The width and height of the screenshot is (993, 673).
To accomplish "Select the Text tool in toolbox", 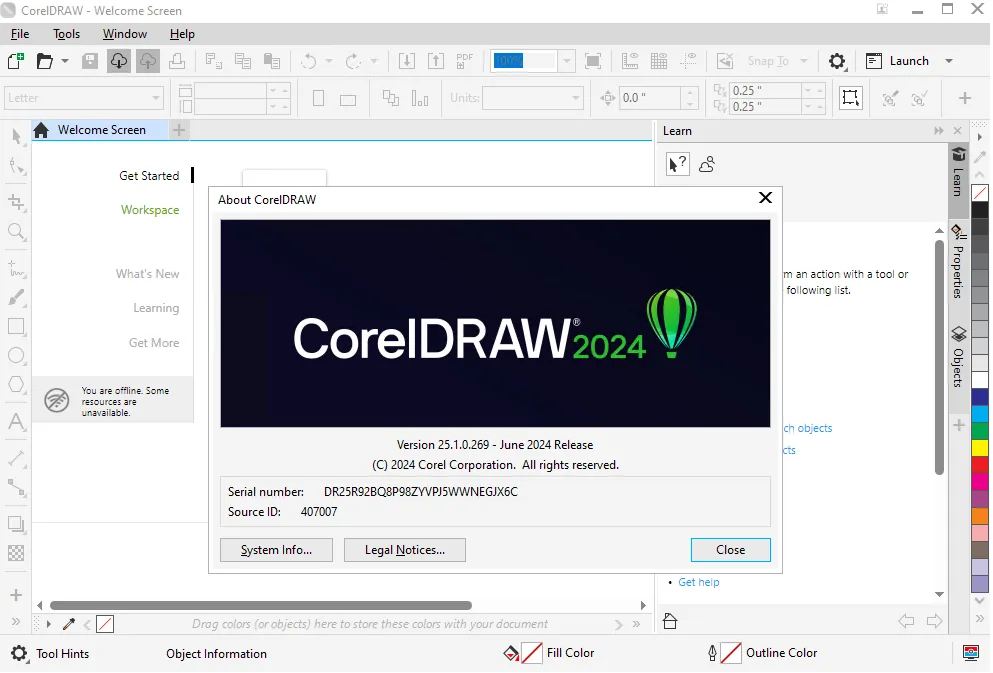I will point(16,421).
